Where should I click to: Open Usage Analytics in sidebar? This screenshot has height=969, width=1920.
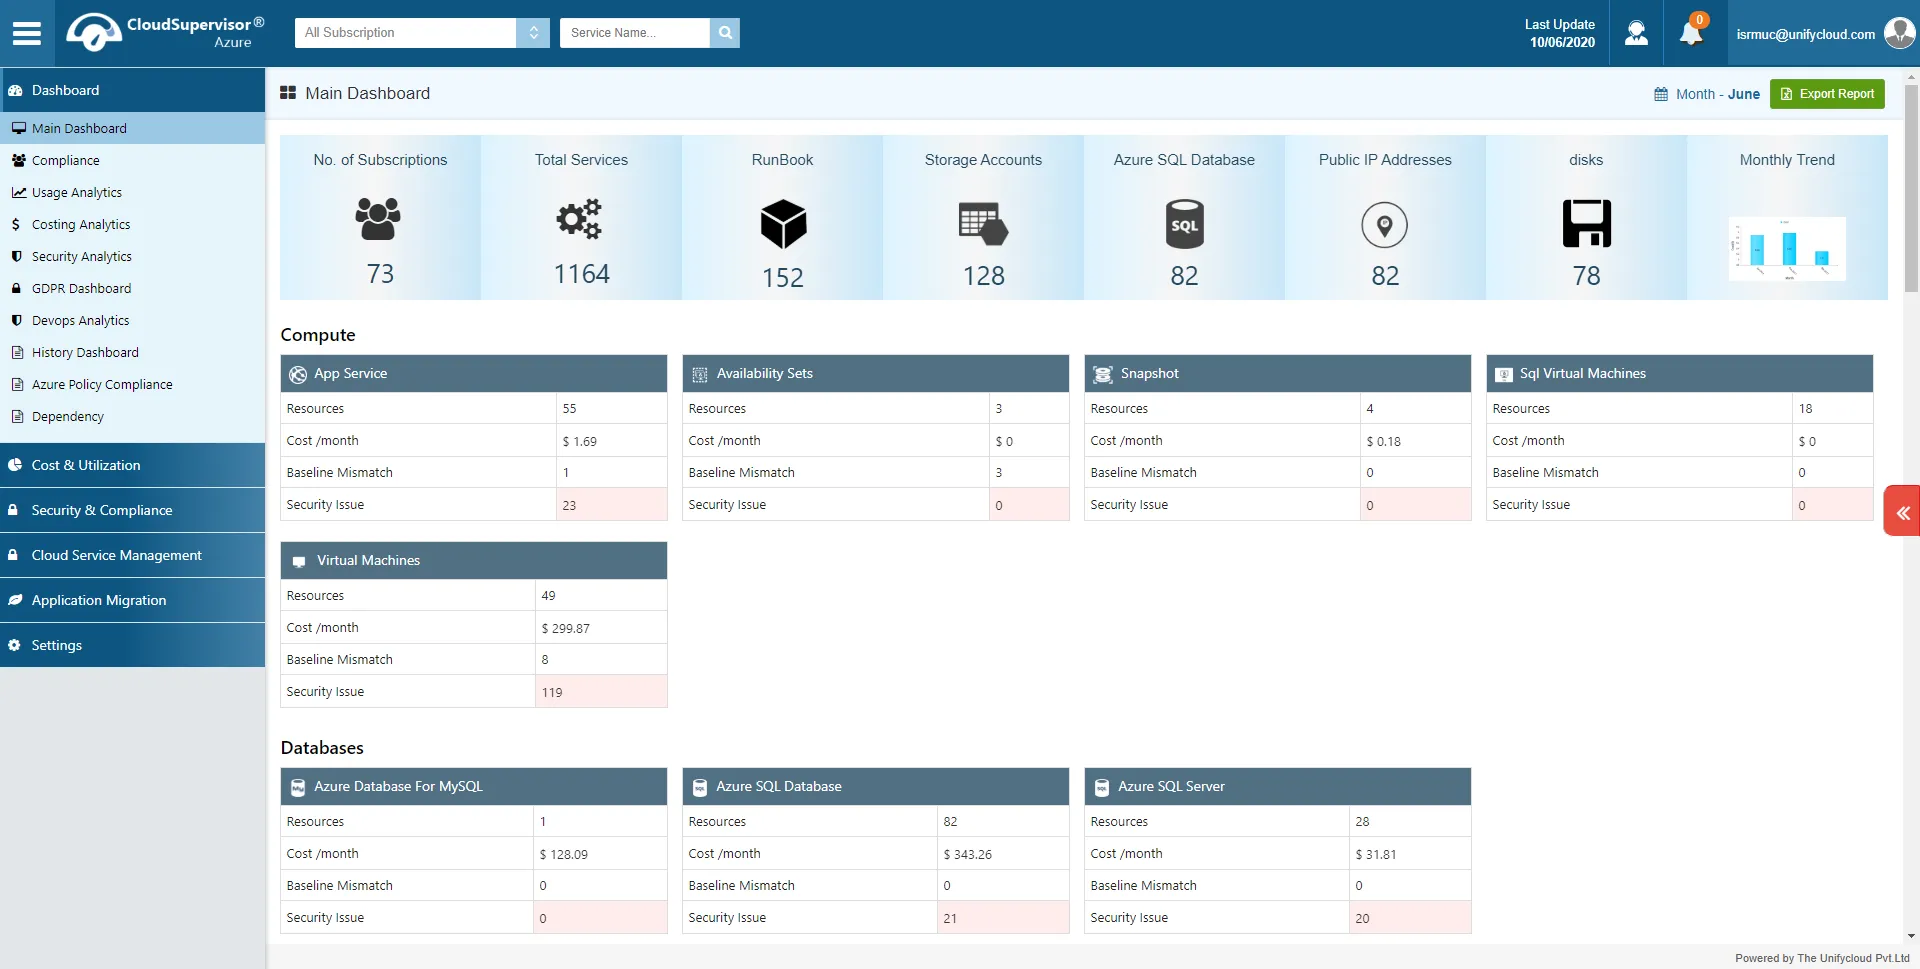77,193
